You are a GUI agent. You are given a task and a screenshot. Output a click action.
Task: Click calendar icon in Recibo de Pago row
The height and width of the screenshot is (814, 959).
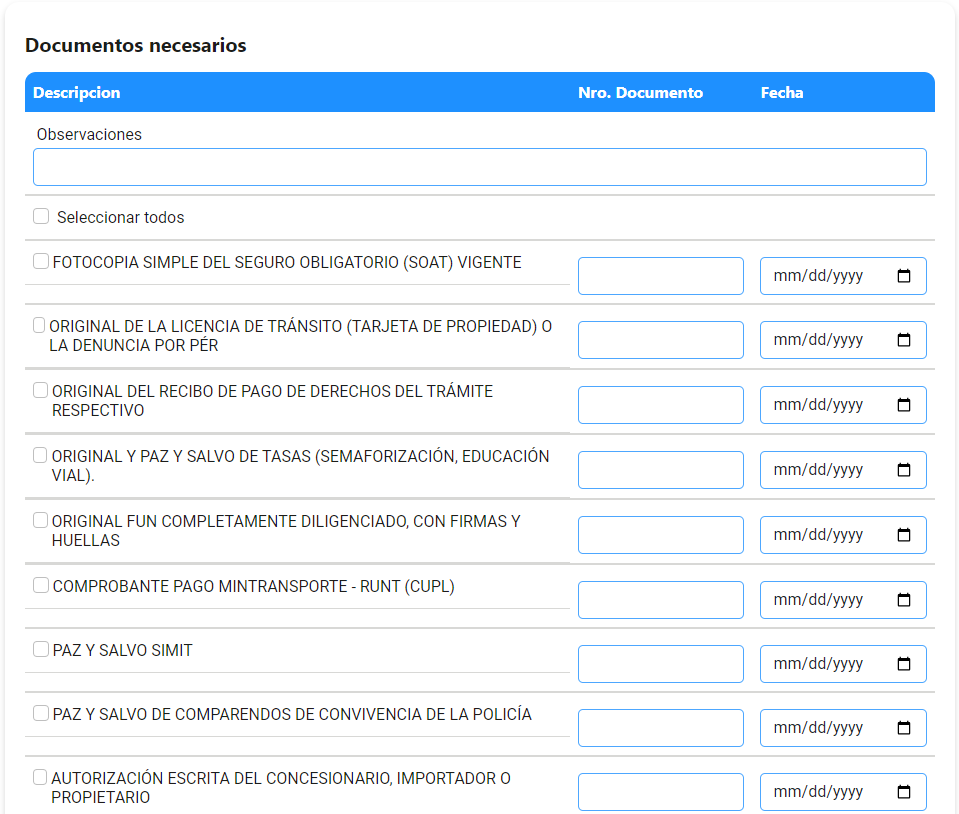click(x=903, y=405)
